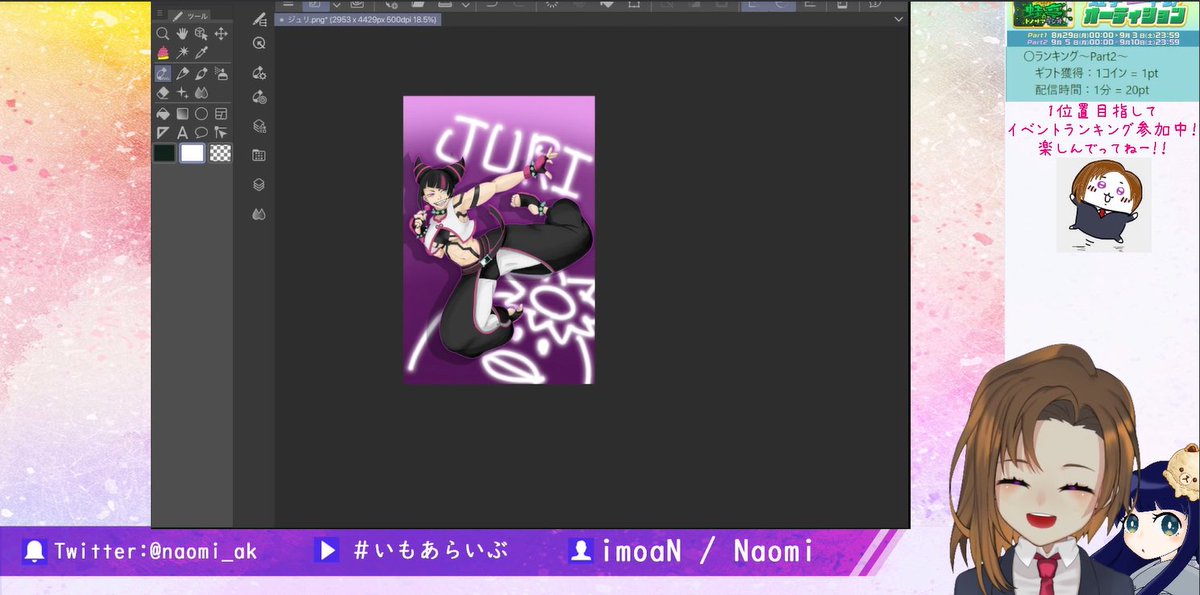Select the Hand move-view tool
The height and width of the screenshot is (595, 1200).
pyautogui.click(x=182, y=34)
